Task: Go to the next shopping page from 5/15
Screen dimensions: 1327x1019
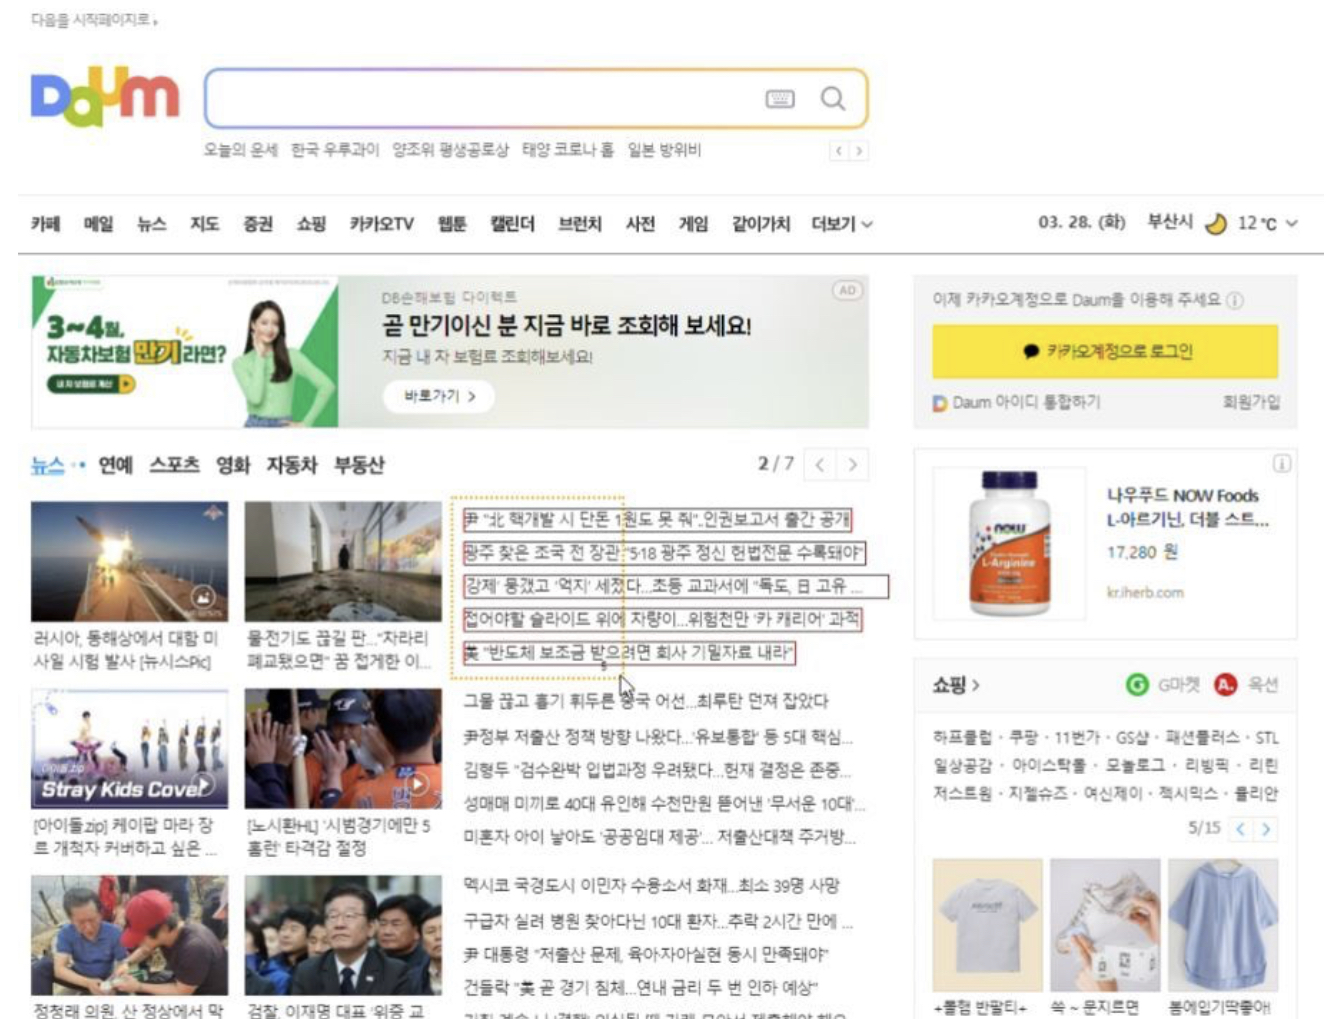Action: (1266, 829)
